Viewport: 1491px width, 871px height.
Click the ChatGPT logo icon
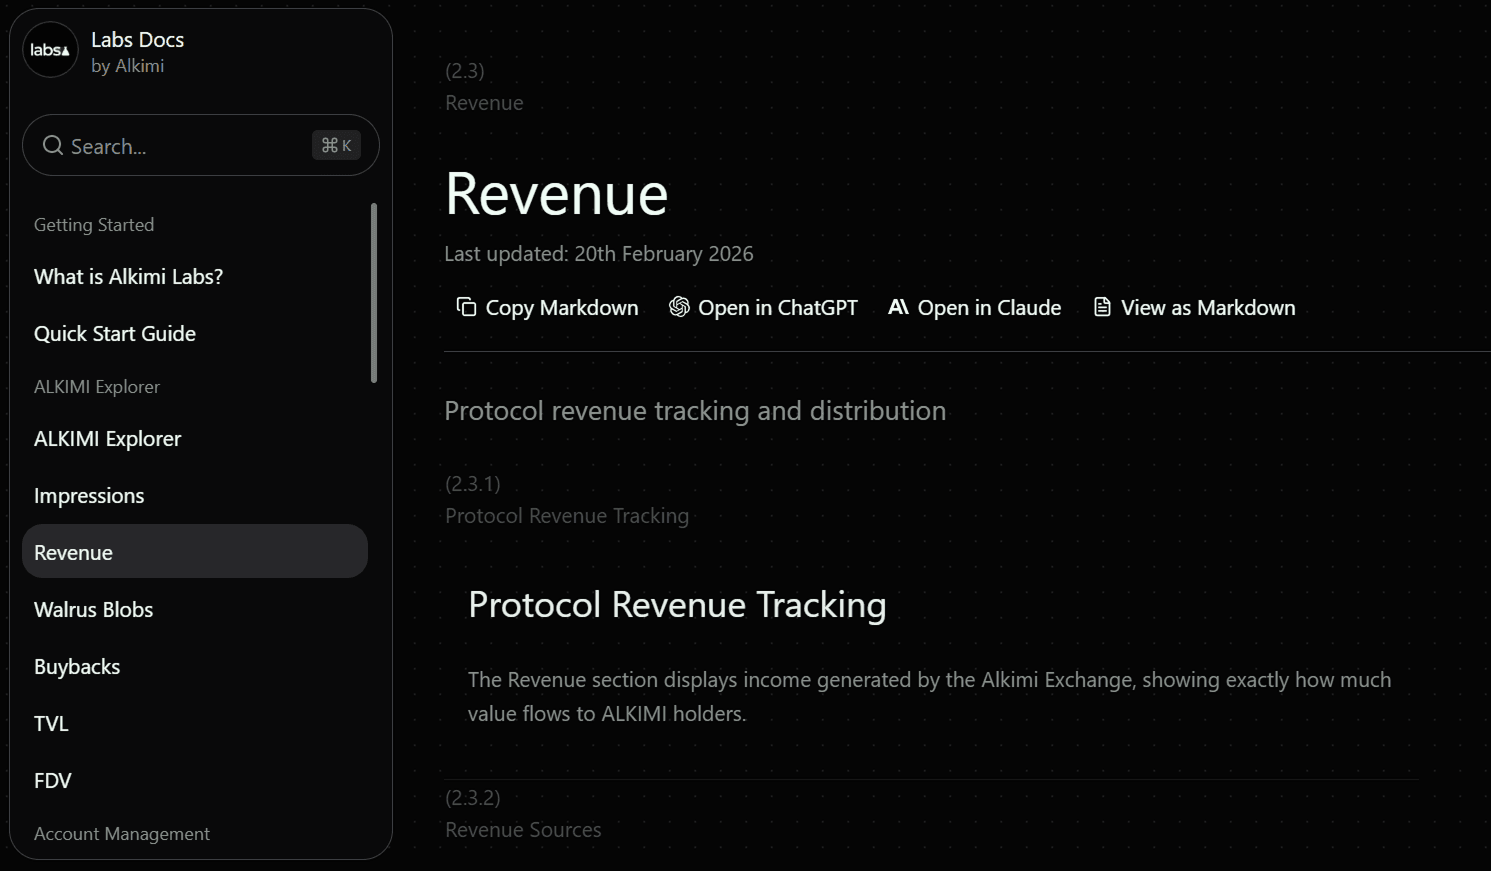coord(679,307)
